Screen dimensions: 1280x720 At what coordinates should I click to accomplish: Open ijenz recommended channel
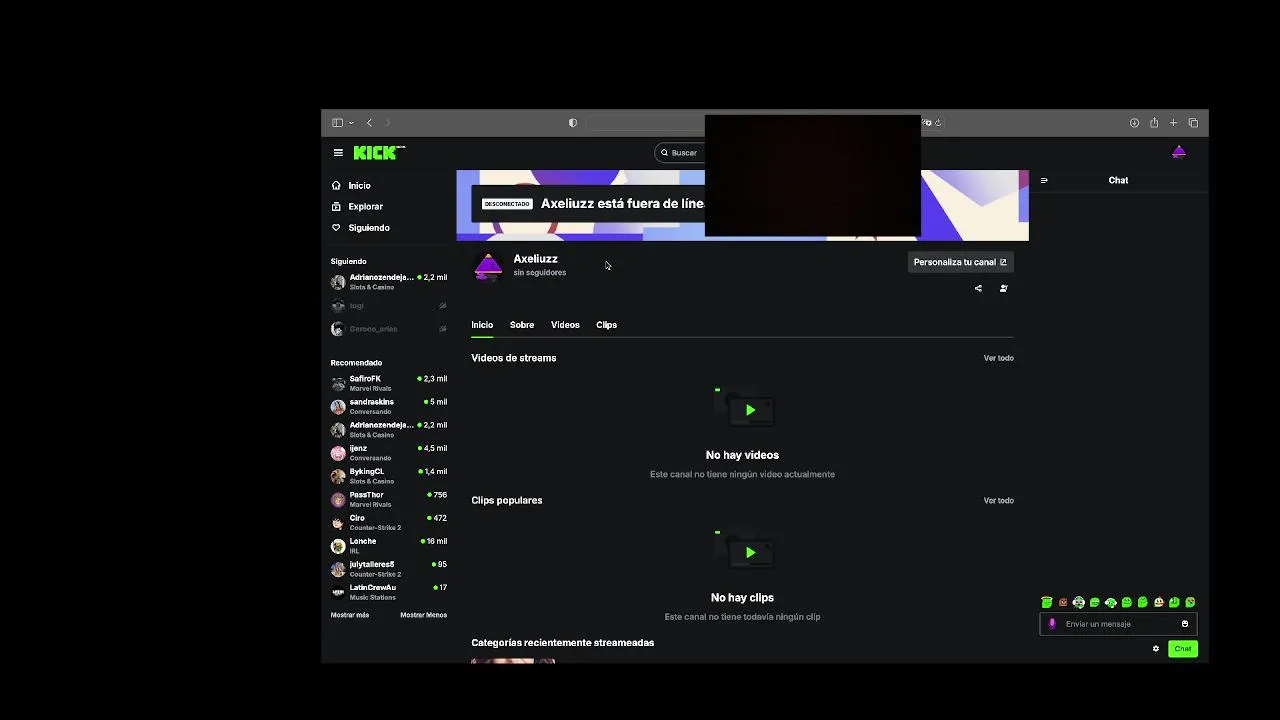tap(389, 453)
